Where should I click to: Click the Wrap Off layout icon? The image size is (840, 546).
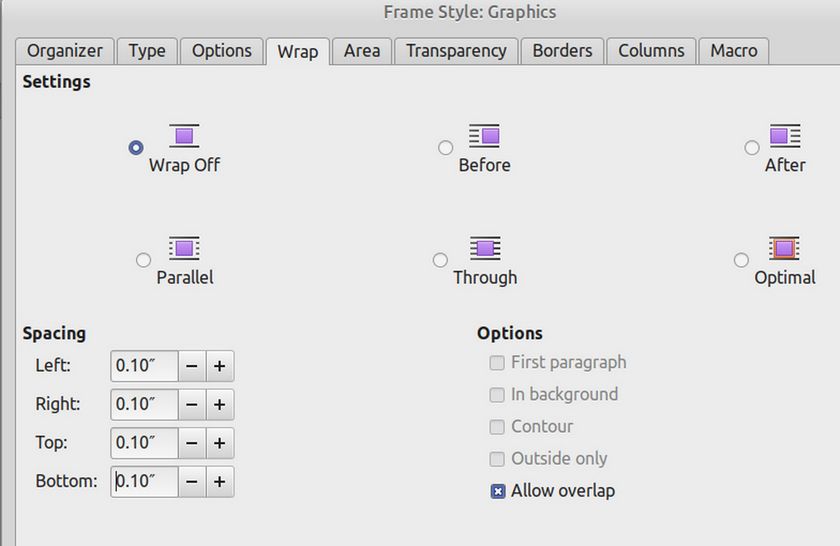point(184,136)
